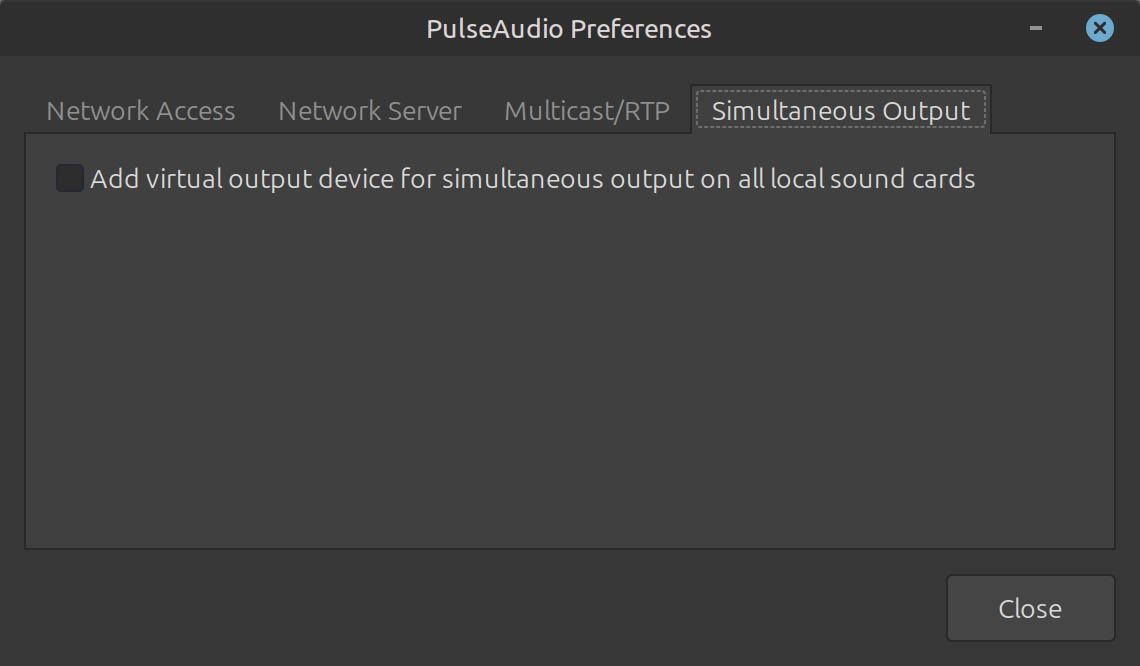Dismiss the dialog using the Close button
Screen dimensions: 1140x666
click(x=1030, y=608)
